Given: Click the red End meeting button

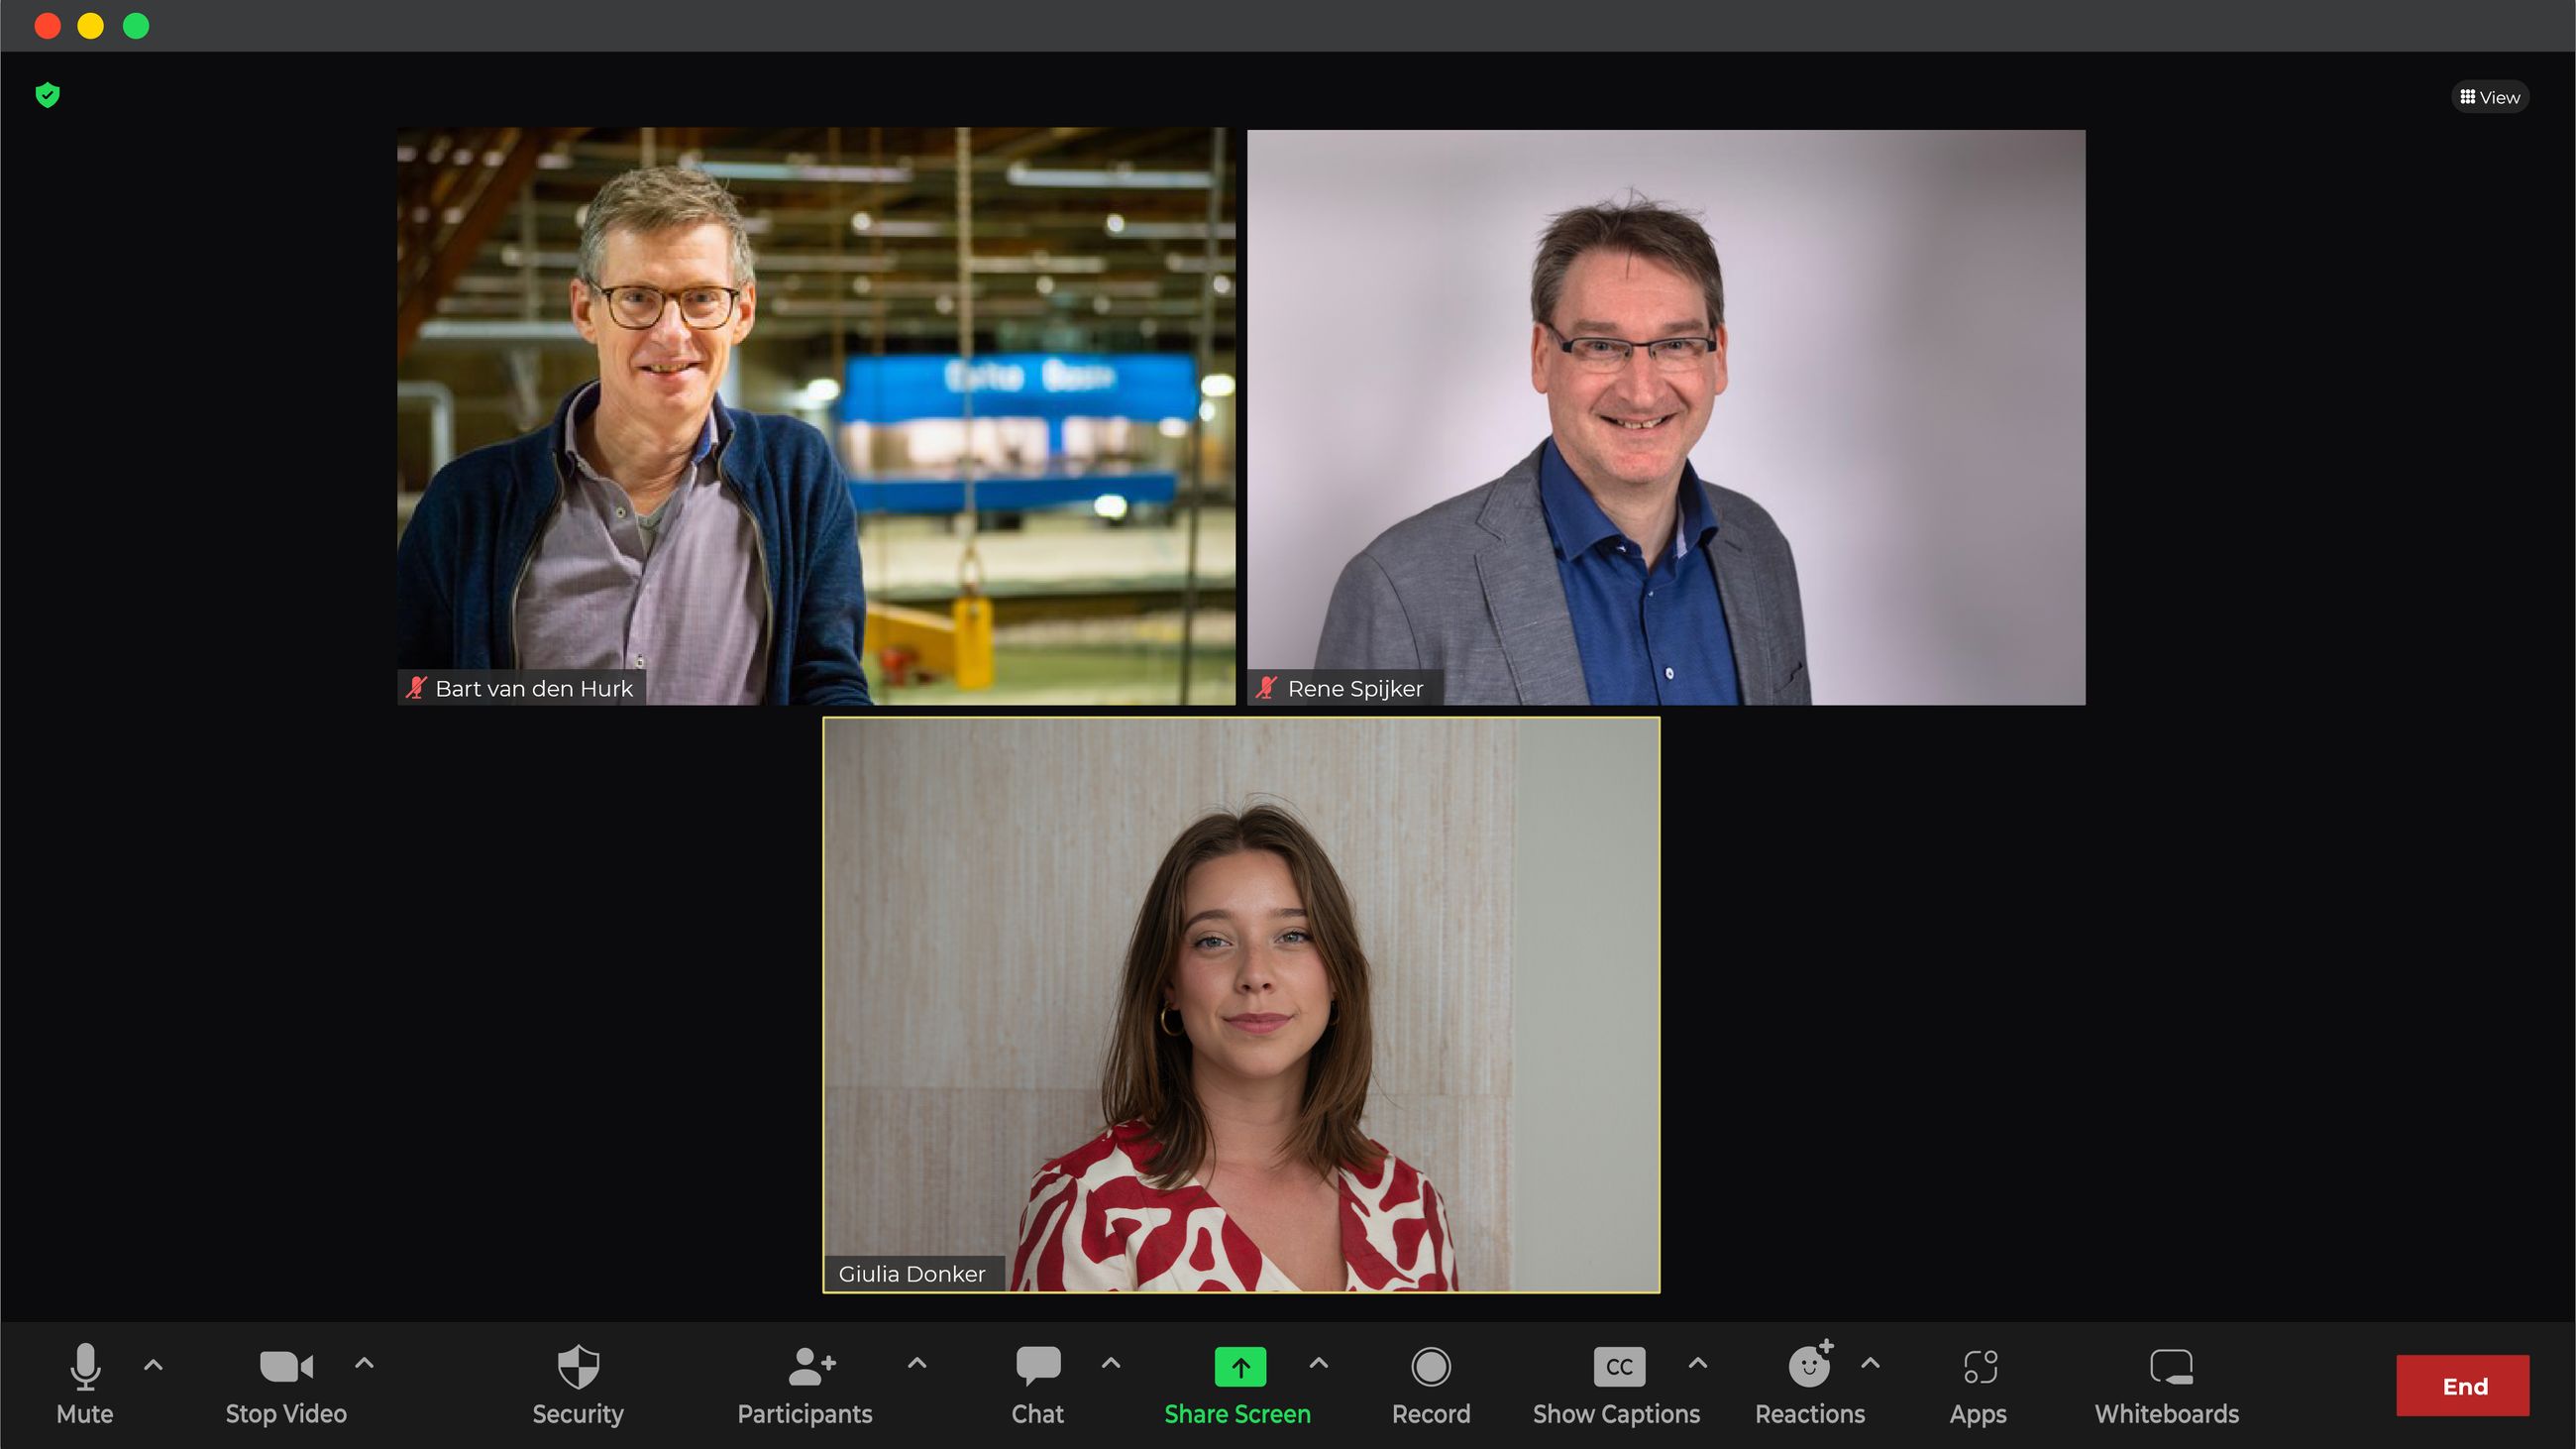Looking at the screenshot, I should 2462,1385.
